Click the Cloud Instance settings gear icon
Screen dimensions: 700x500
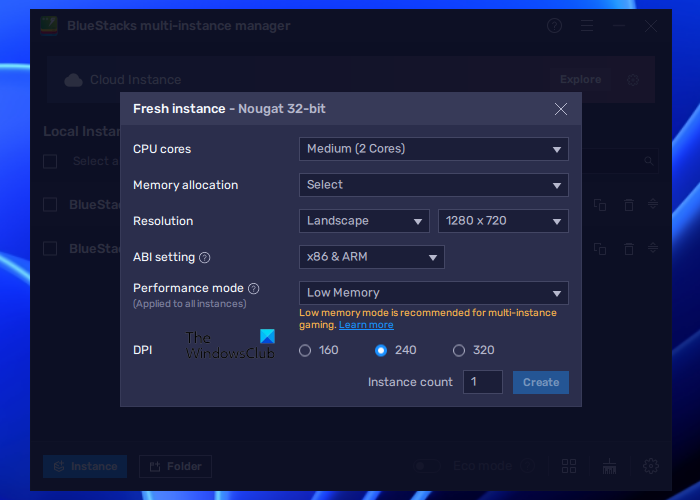tap(633, 80)
